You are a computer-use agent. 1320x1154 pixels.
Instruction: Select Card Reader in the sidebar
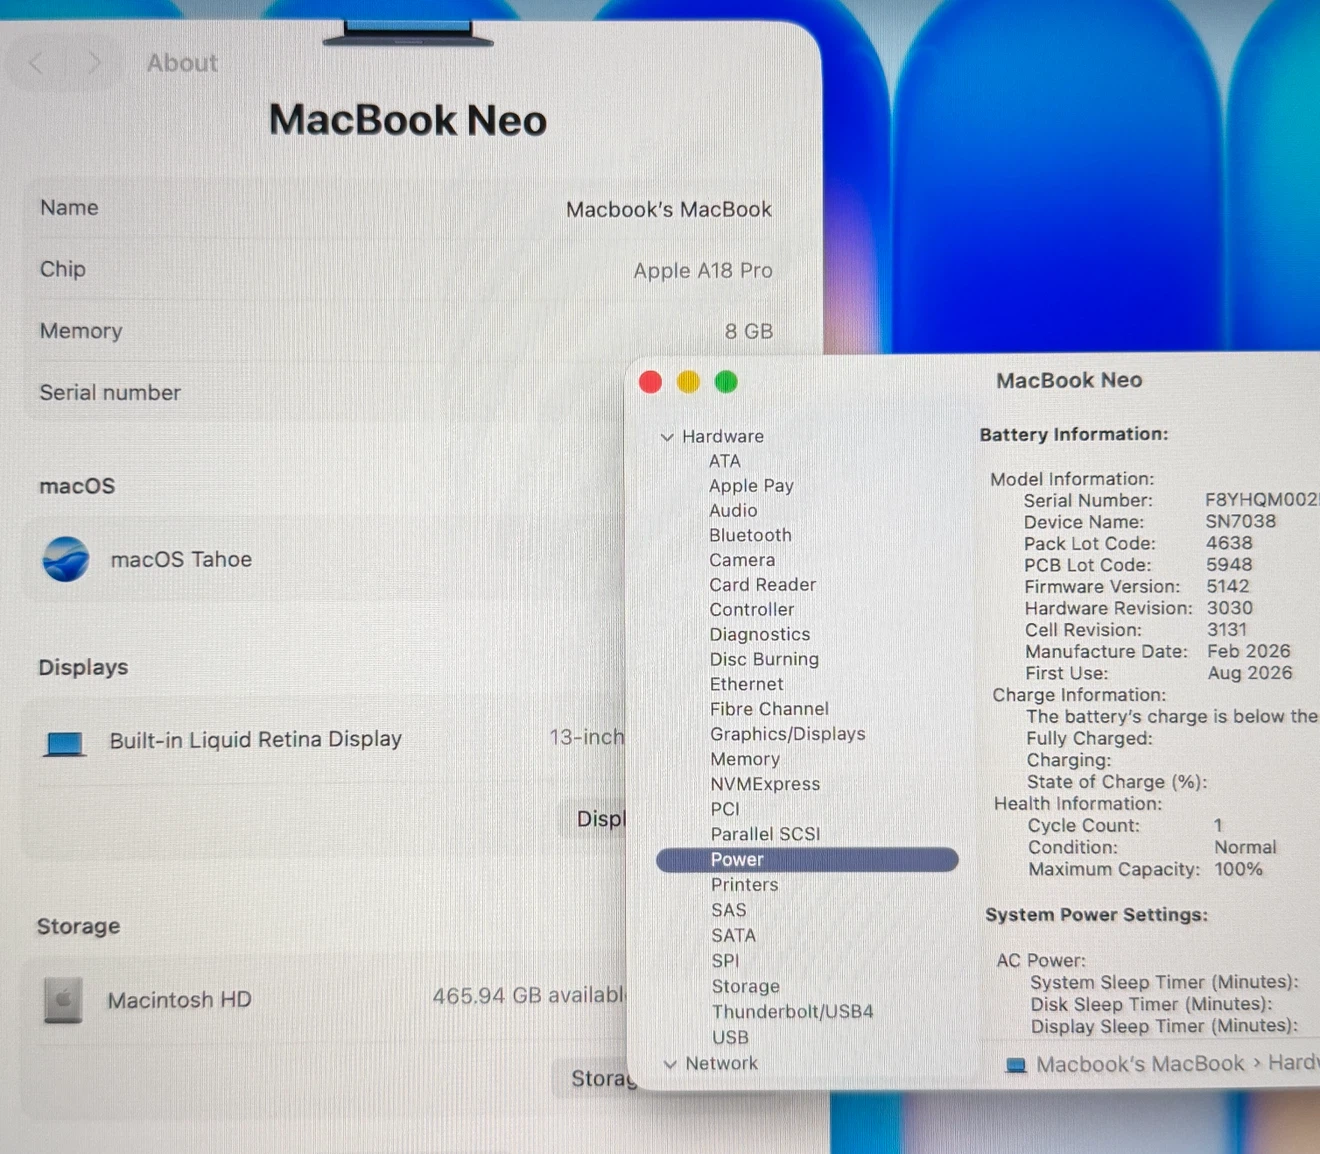click(x=763, y=584)
